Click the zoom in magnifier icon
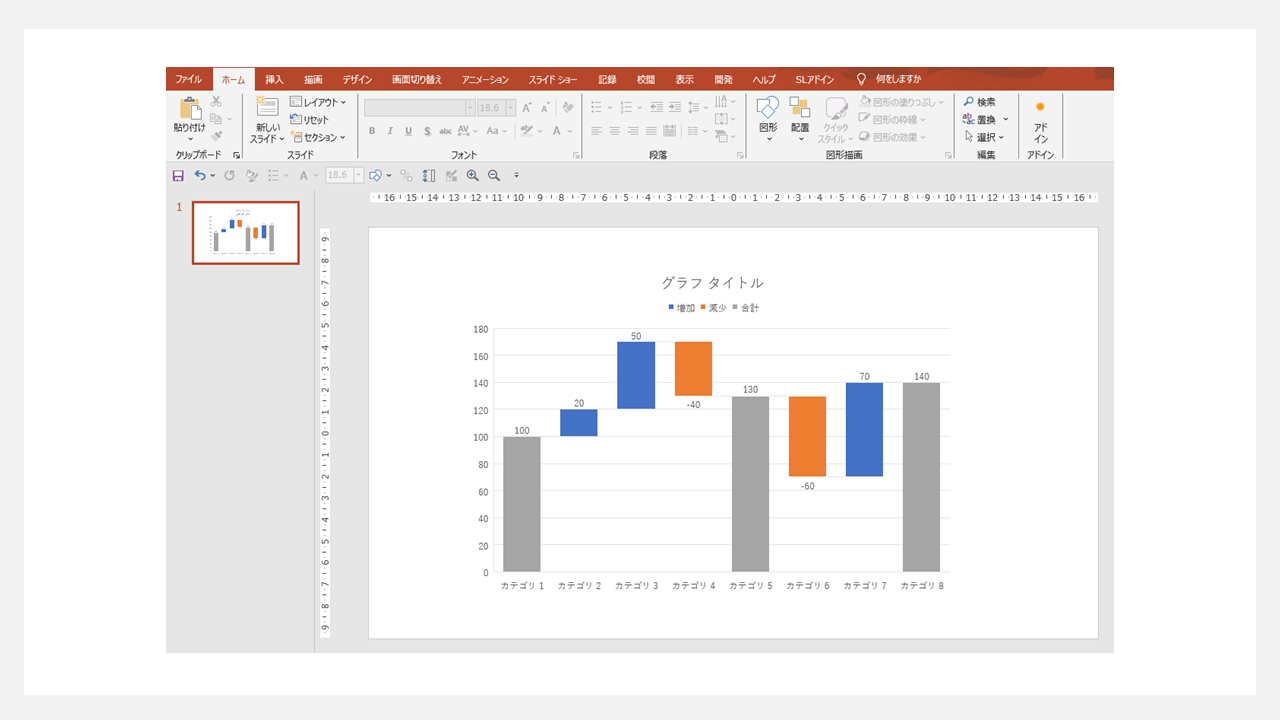Image resolution: width=1280 pixels, height=720 pixels. point(473,175)
